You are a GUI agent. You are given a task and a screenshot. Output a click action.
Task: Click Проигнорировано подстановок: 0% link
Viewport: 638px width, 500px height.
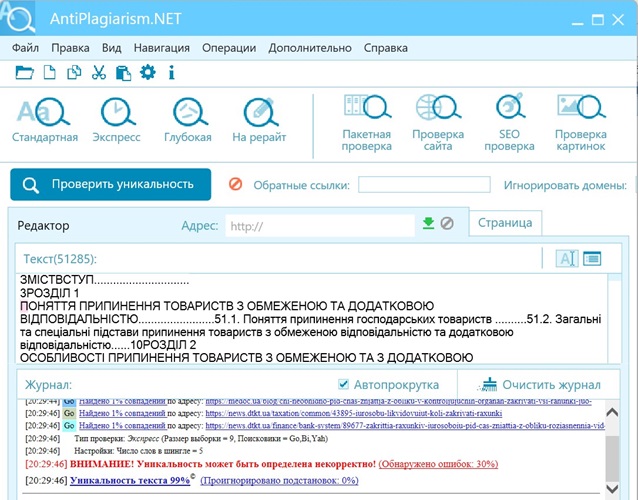(x=279, y=480)
